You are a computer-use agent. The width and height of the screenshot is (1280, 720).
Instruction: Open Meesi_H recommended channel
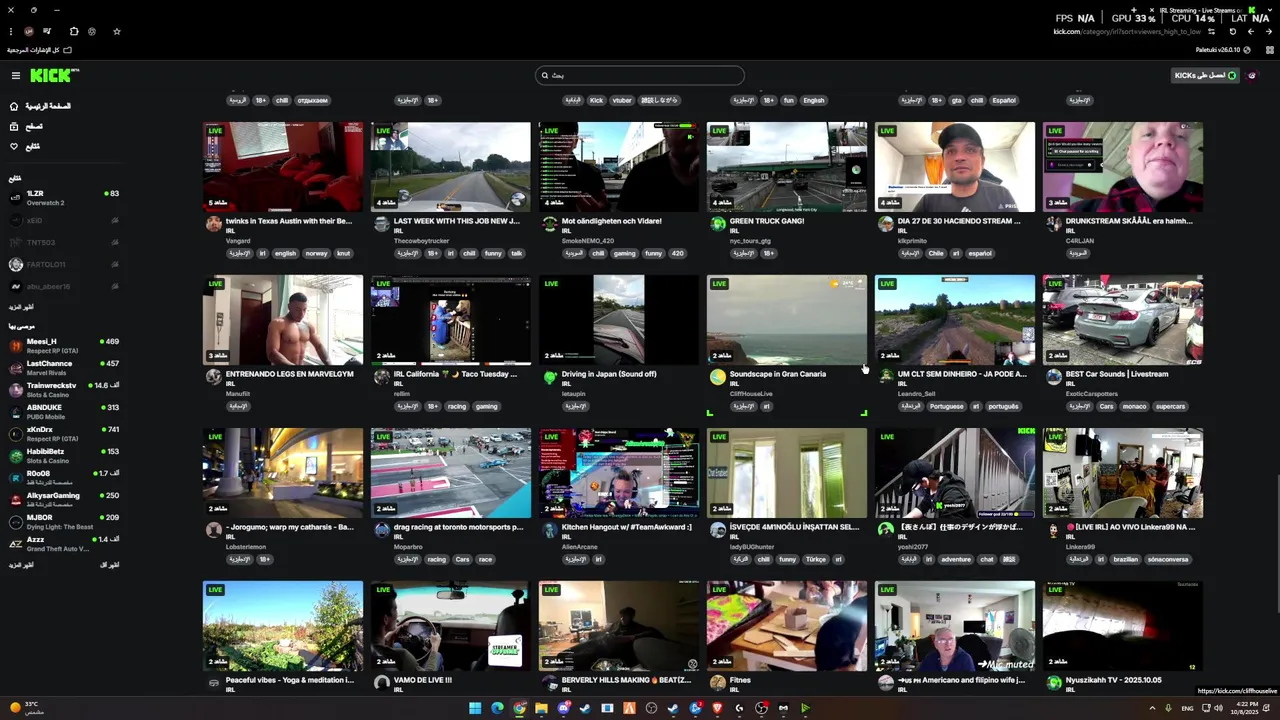coord(63,345)
